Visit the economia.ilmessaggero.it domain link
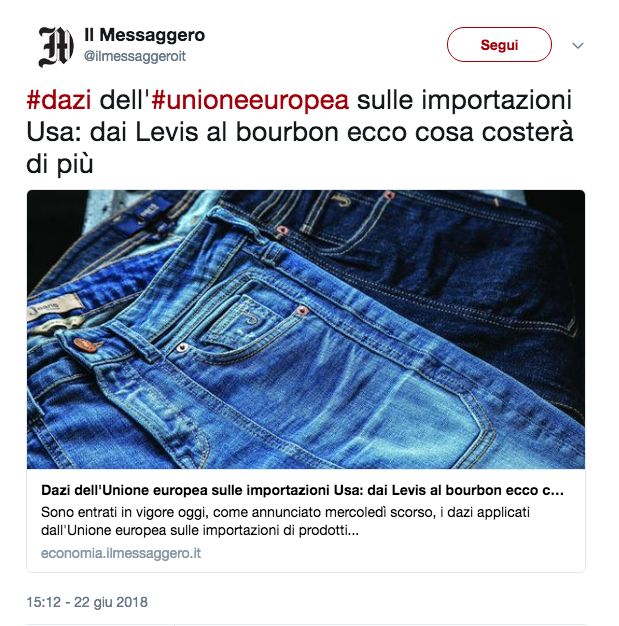 [121, 553]
